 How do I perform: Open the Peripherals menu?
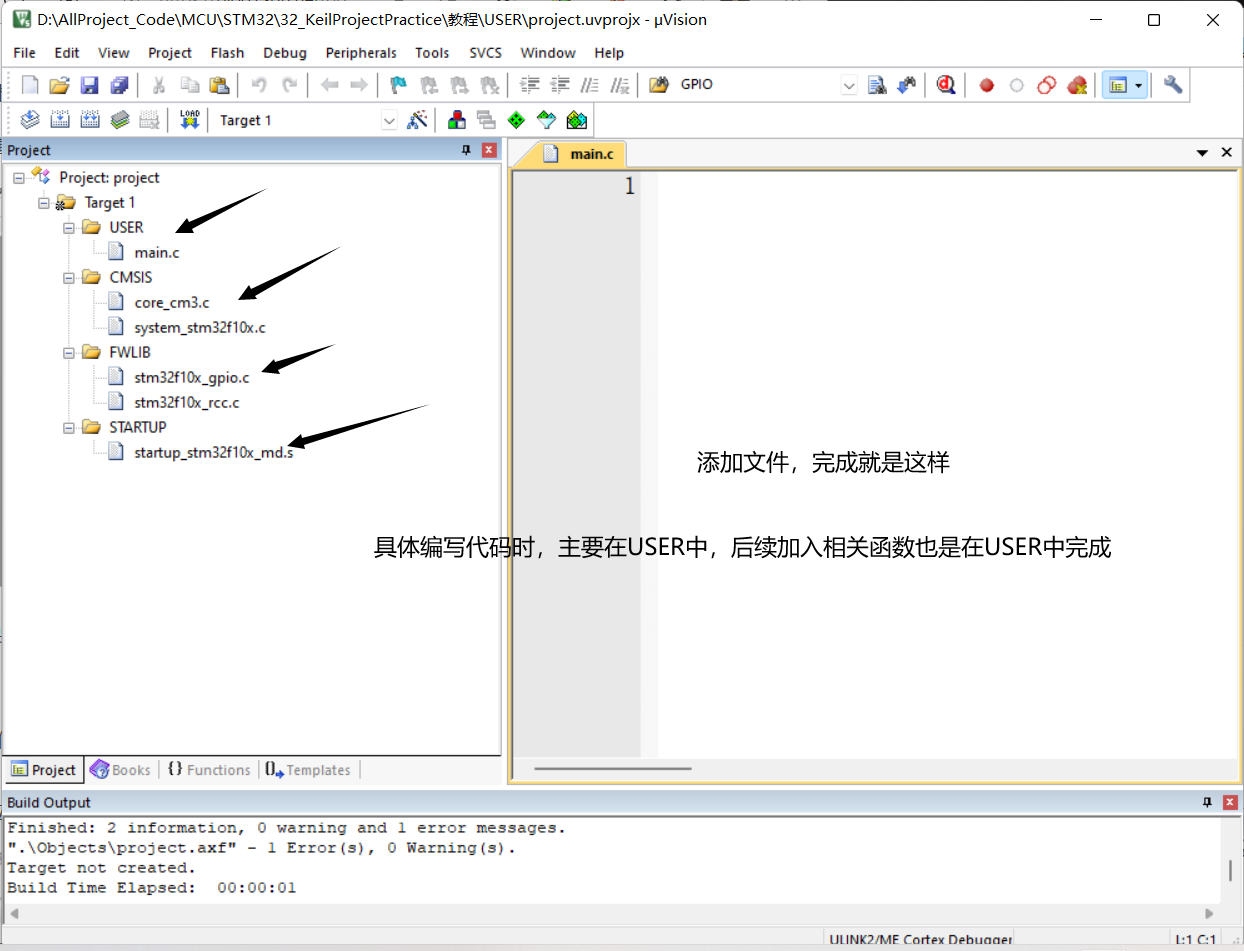click(361, 52)
